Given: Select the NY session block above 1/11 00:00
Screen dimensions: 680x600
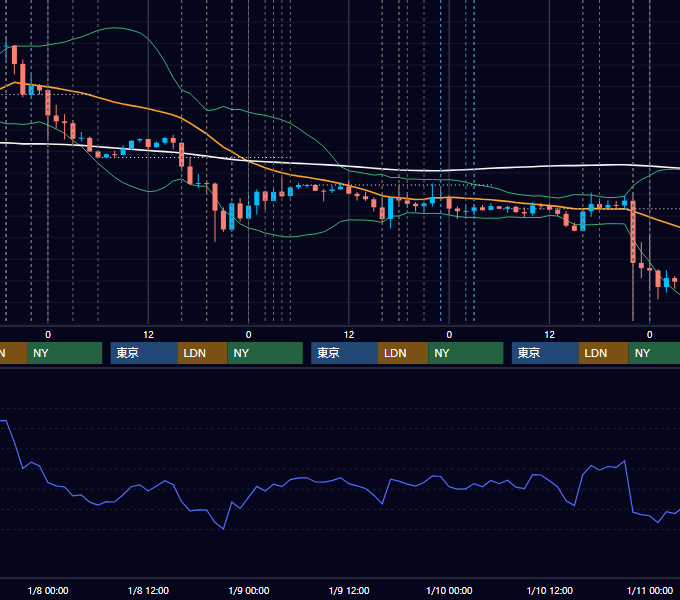Looking at the screenshot, I should point(654,353).
